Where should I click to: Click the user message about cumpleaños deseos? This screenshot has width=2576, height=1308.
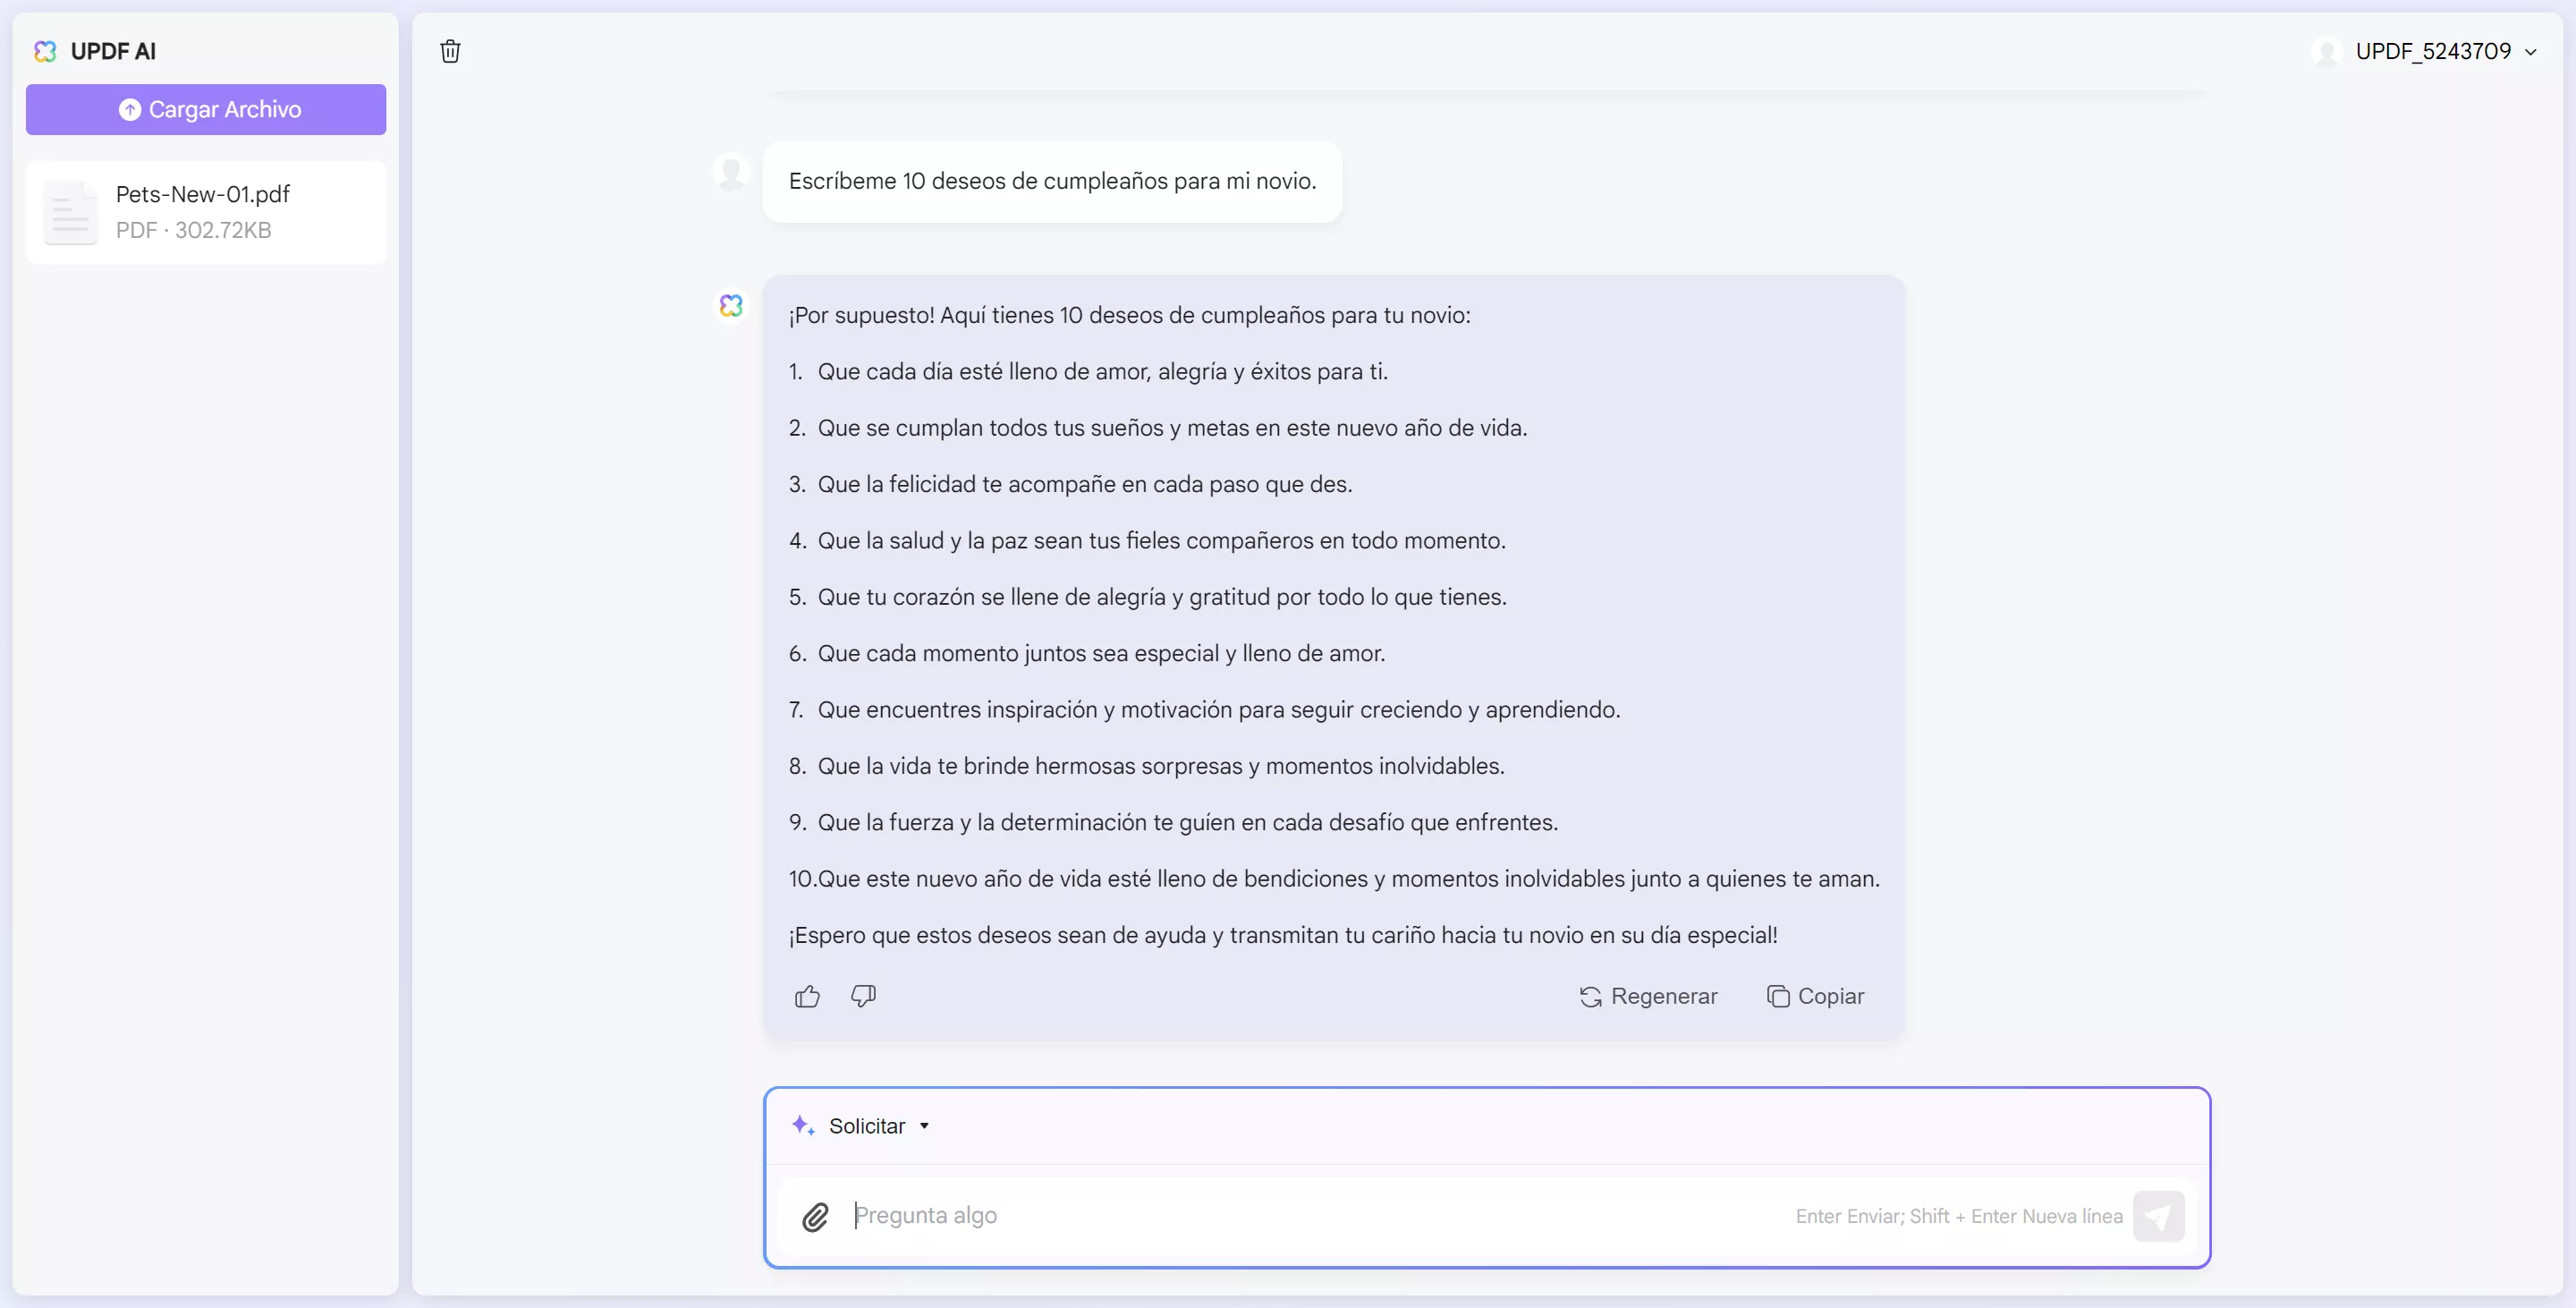[1052, 181]
